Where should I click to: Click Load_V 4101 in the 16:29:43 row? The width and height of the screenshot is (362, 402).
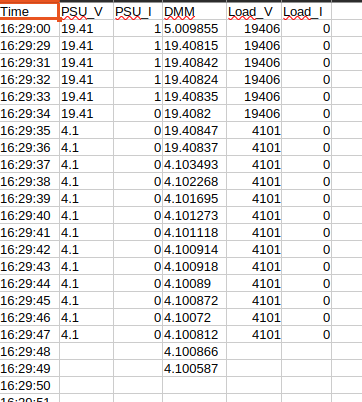[254, 267]
